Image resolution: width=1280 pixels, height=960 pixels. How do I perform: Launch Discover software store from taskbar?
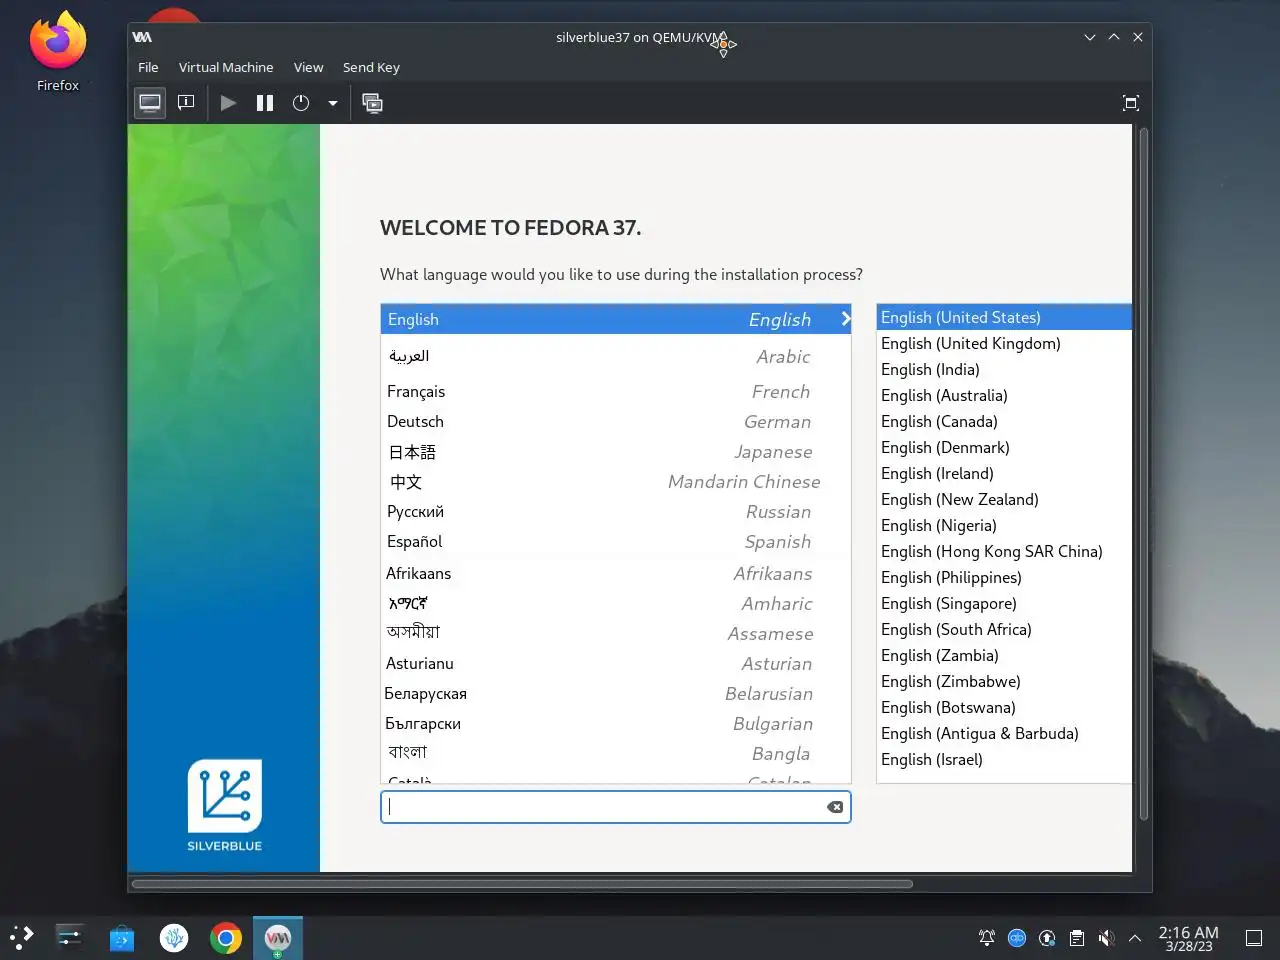point(122,938)
